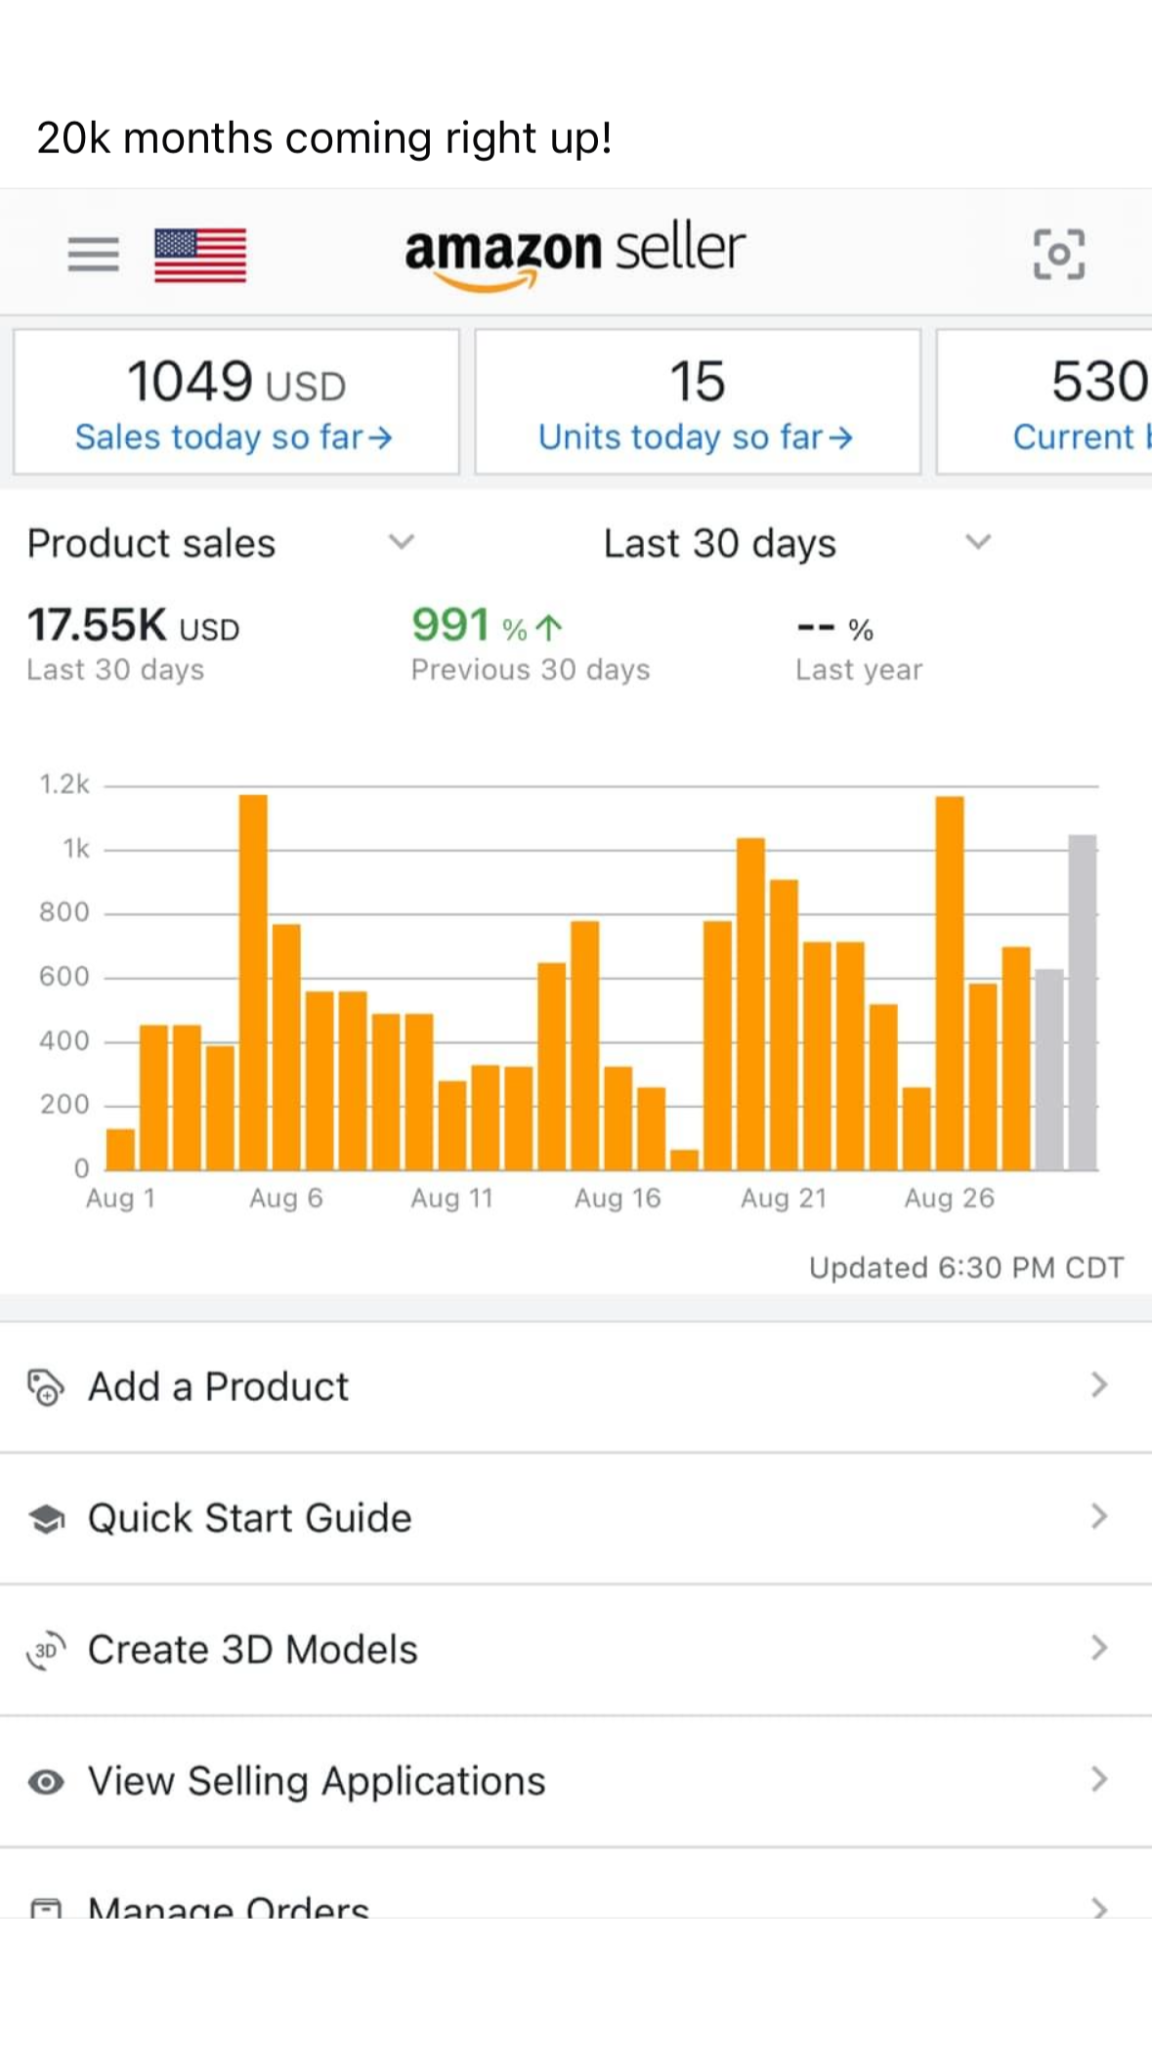Image resolution: width=1152 pixels, height=2048 pixels.
Task: Tap the Create 3D Models icon
Action: (46, 1650)
